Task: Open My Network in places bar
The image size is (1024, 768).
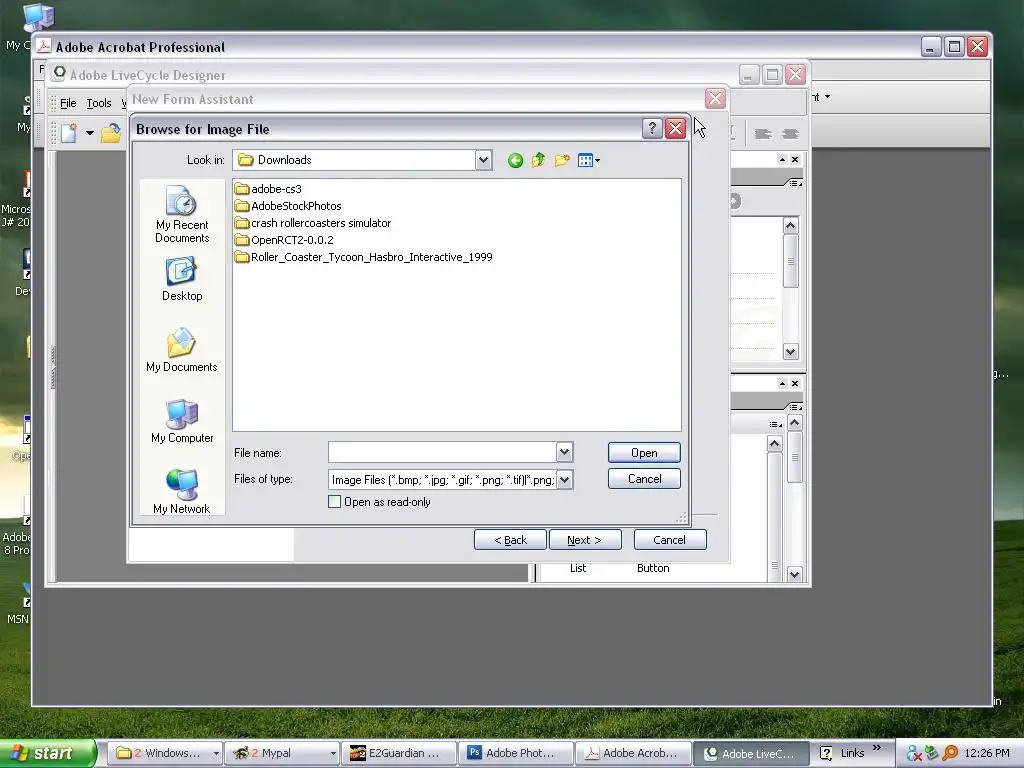Action: pyautogui.click(x=182, y=491)
